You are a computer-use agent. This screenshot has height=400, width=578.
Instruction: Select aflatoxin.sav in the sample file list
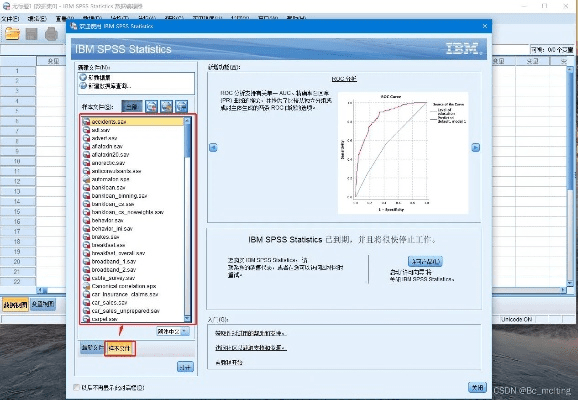pyautogui.click(x=133, y=146)
